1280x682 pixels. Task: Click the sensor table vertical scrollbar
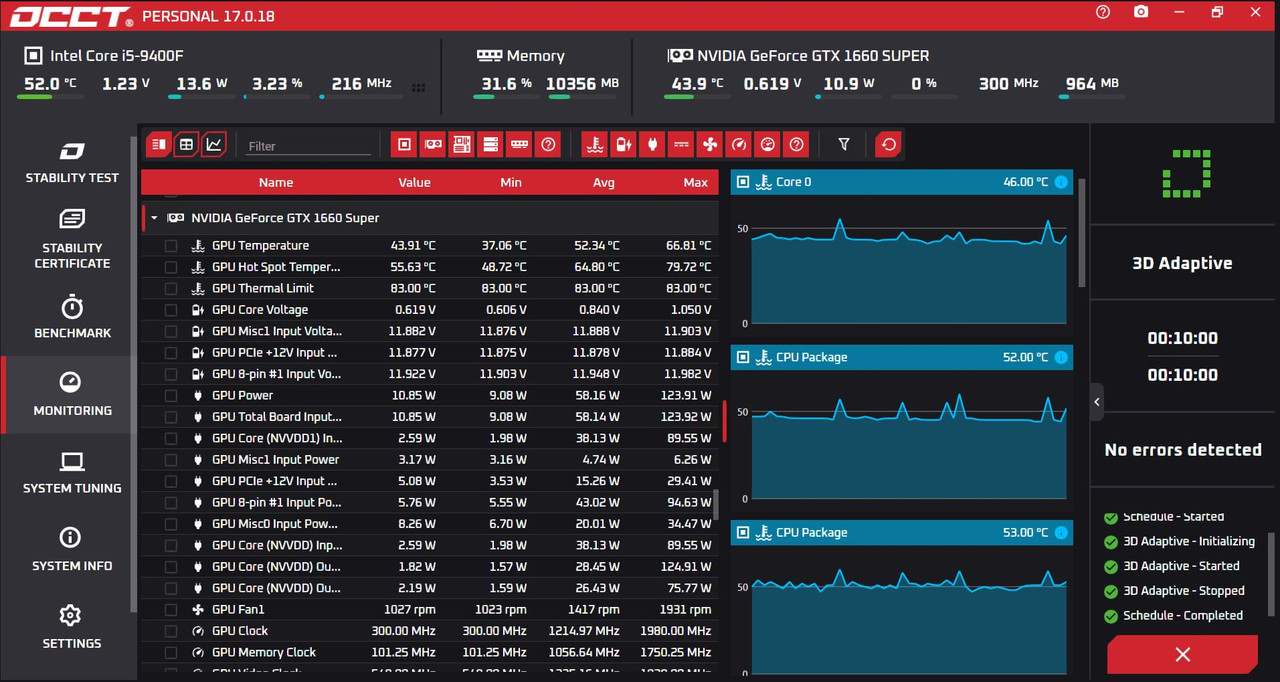coord(715,504)
